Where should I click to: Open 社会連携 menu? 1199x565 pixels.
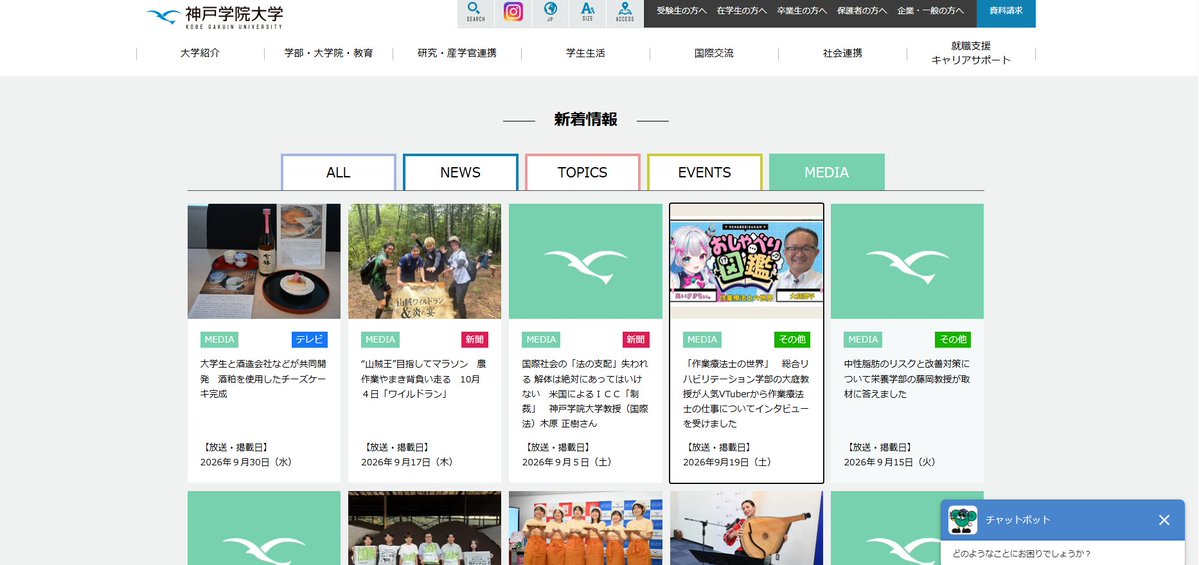(x=843, y=54)
